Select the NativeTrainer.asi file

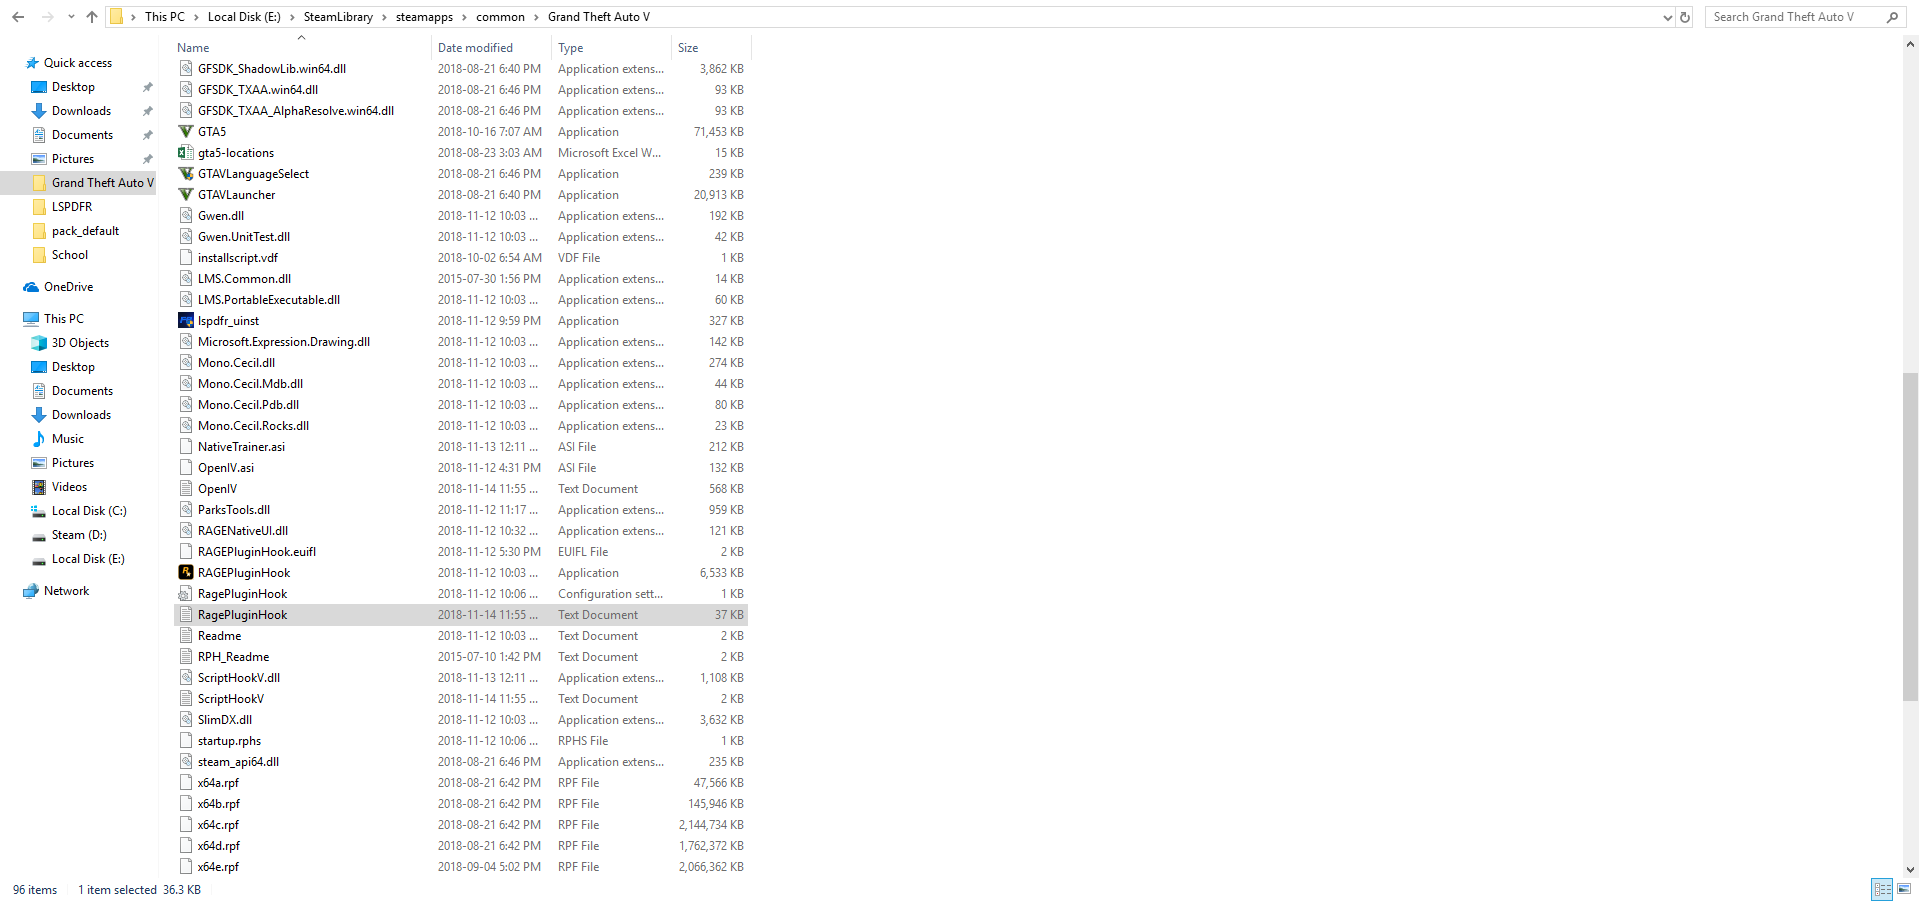[x=241, y=447]
